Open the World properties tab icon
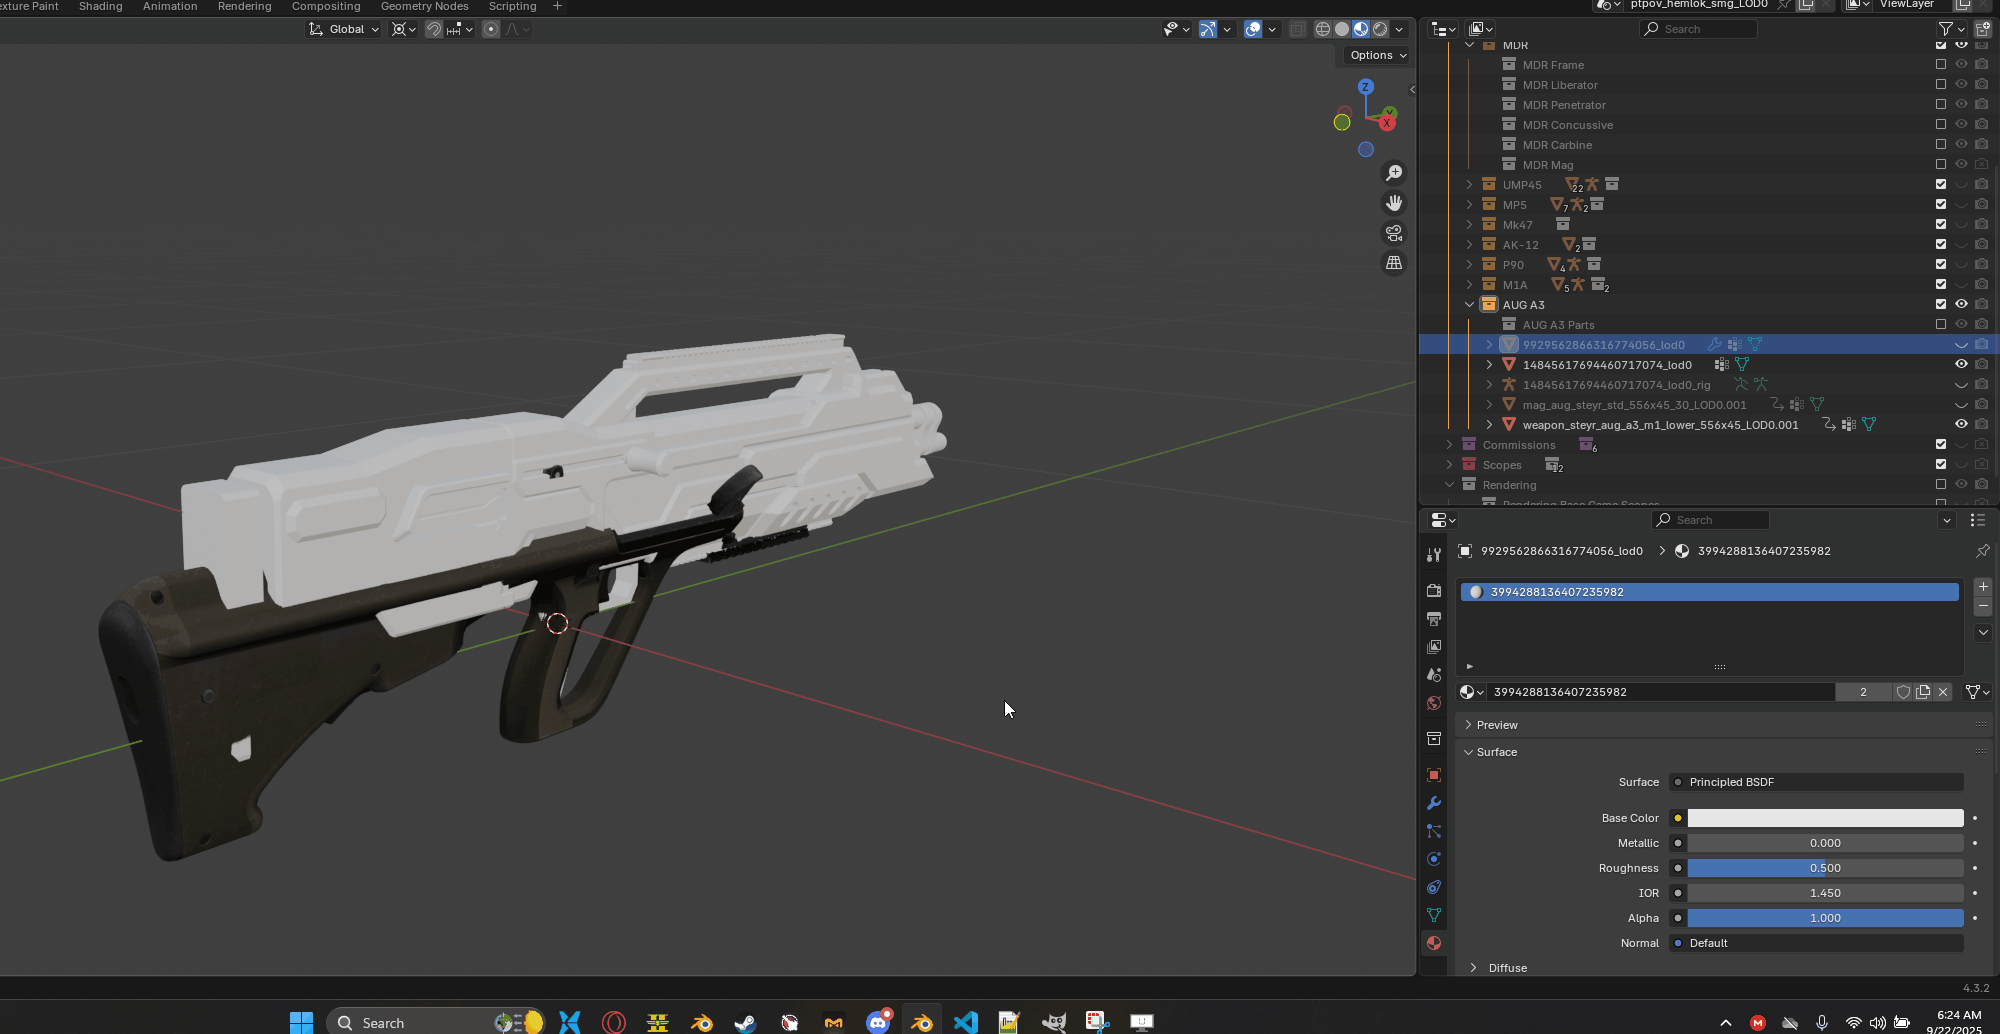This screenshot has height=1034, width=2000. (1434, 703)
